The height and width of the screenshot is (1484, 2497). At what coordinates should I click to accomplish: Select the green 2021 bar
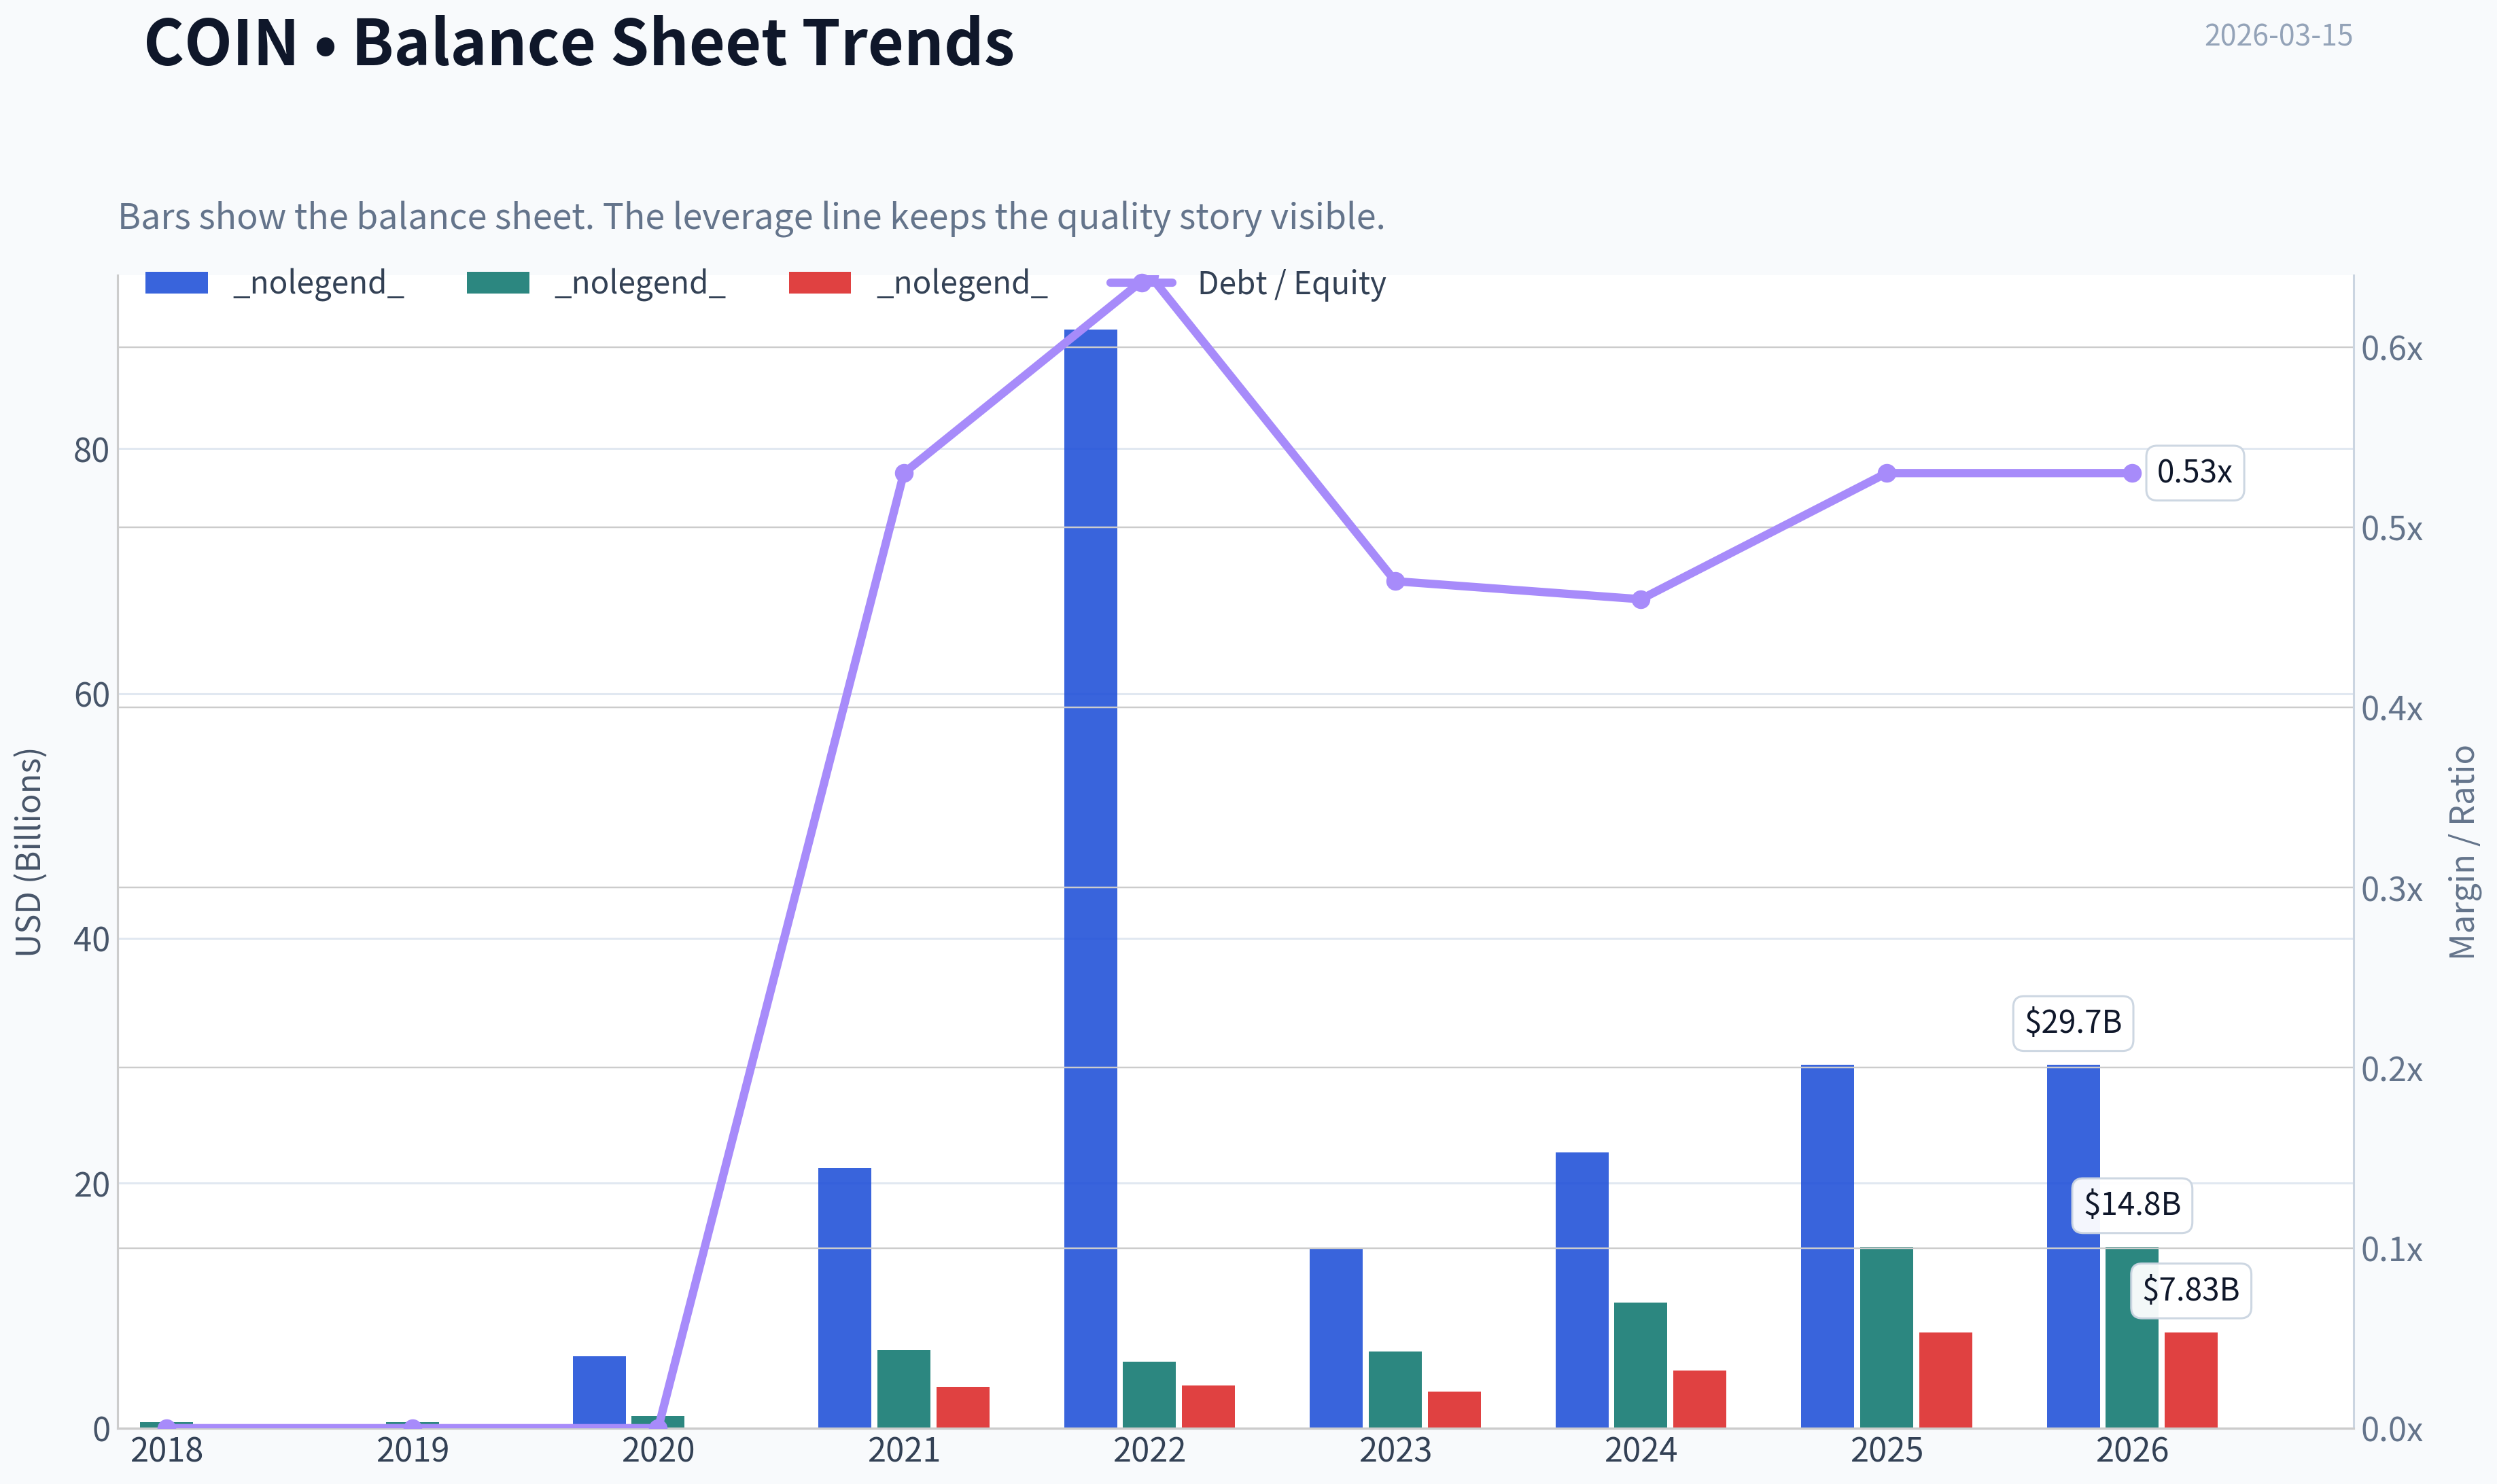point(903,1388)
